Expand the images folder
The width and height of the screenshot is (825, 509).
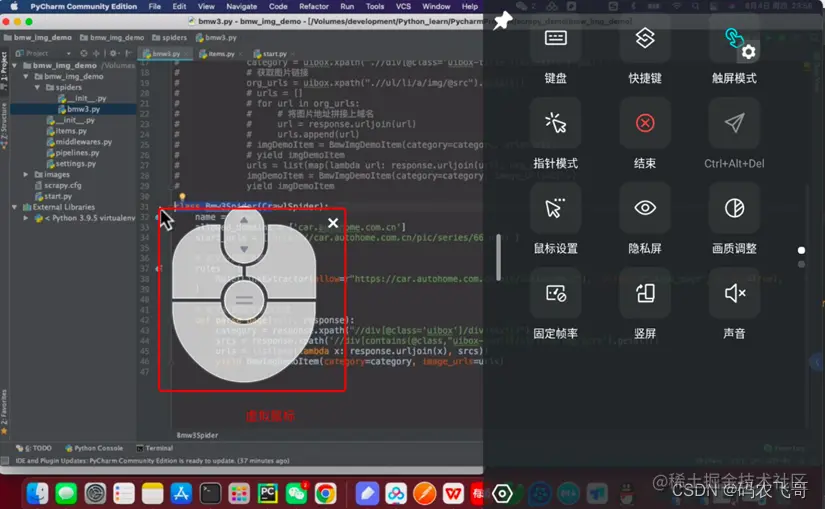pos(26,174)
